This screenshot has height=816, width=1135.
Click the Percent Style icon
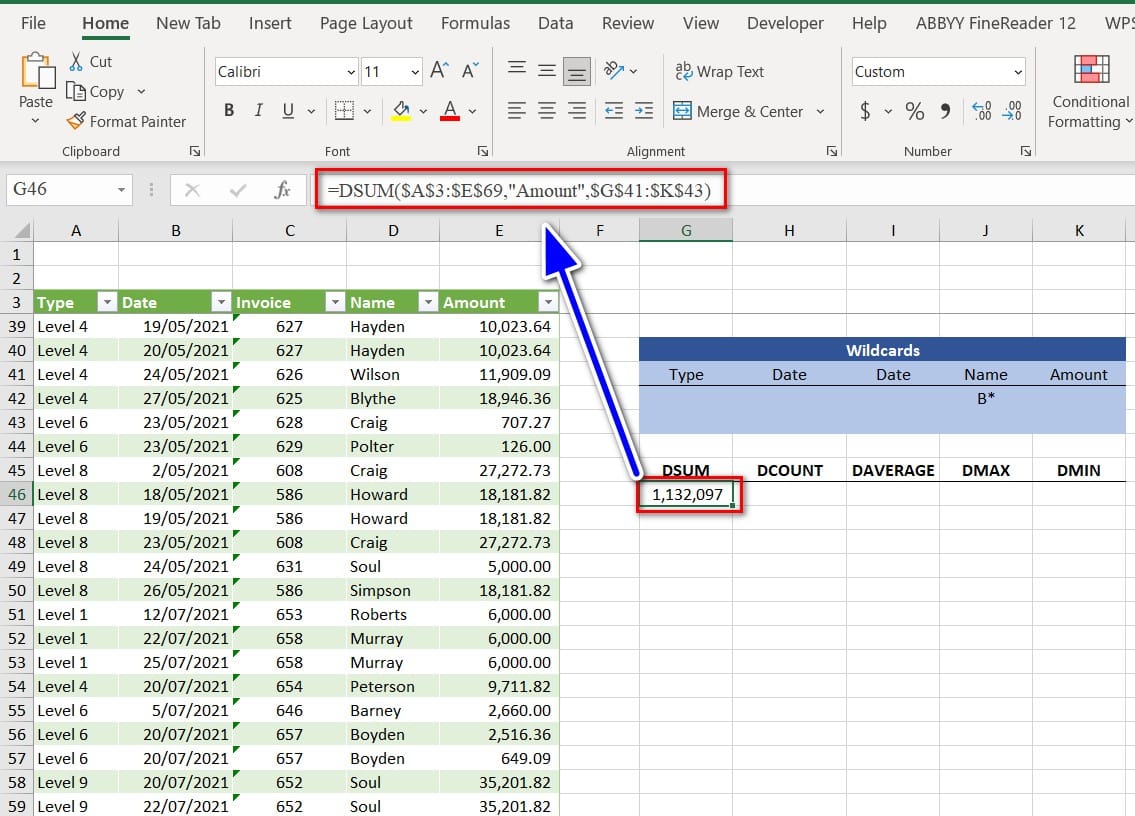(914, 111)
